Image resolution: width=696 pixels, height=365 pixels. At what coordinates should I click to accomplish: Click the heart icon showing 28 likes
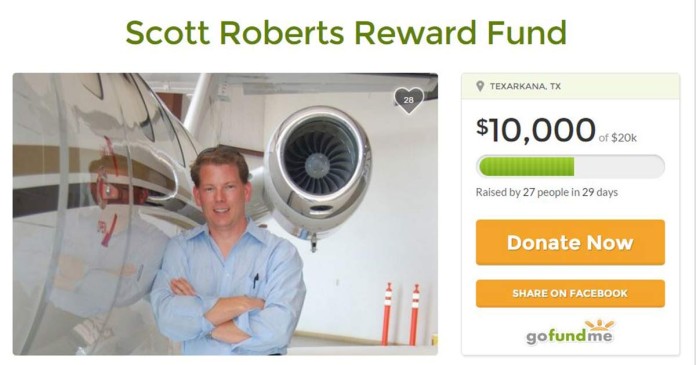click(x=408, y=100)
